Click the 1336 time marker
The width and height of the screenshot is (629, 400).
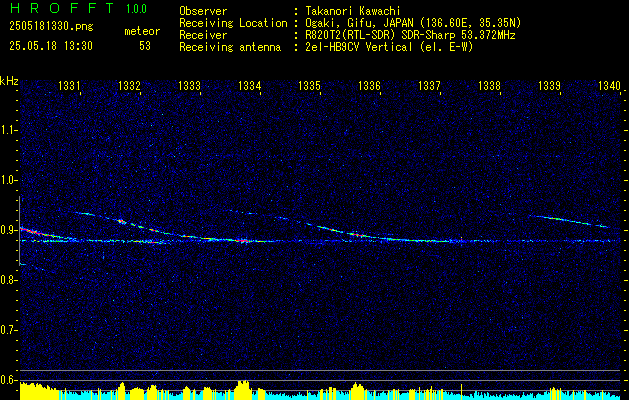click(369, 85)
